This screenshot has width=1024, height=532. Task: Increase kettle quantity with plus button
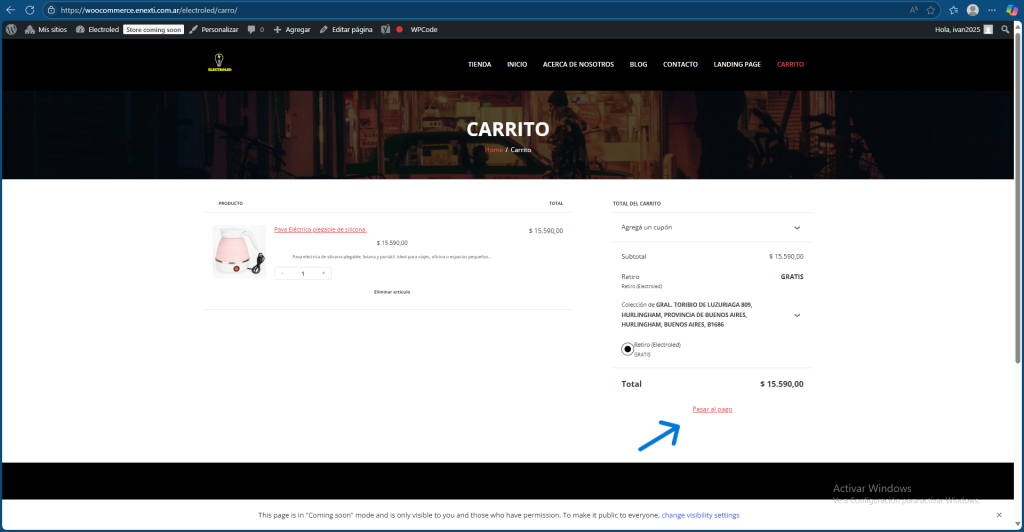tap(323, 273)
